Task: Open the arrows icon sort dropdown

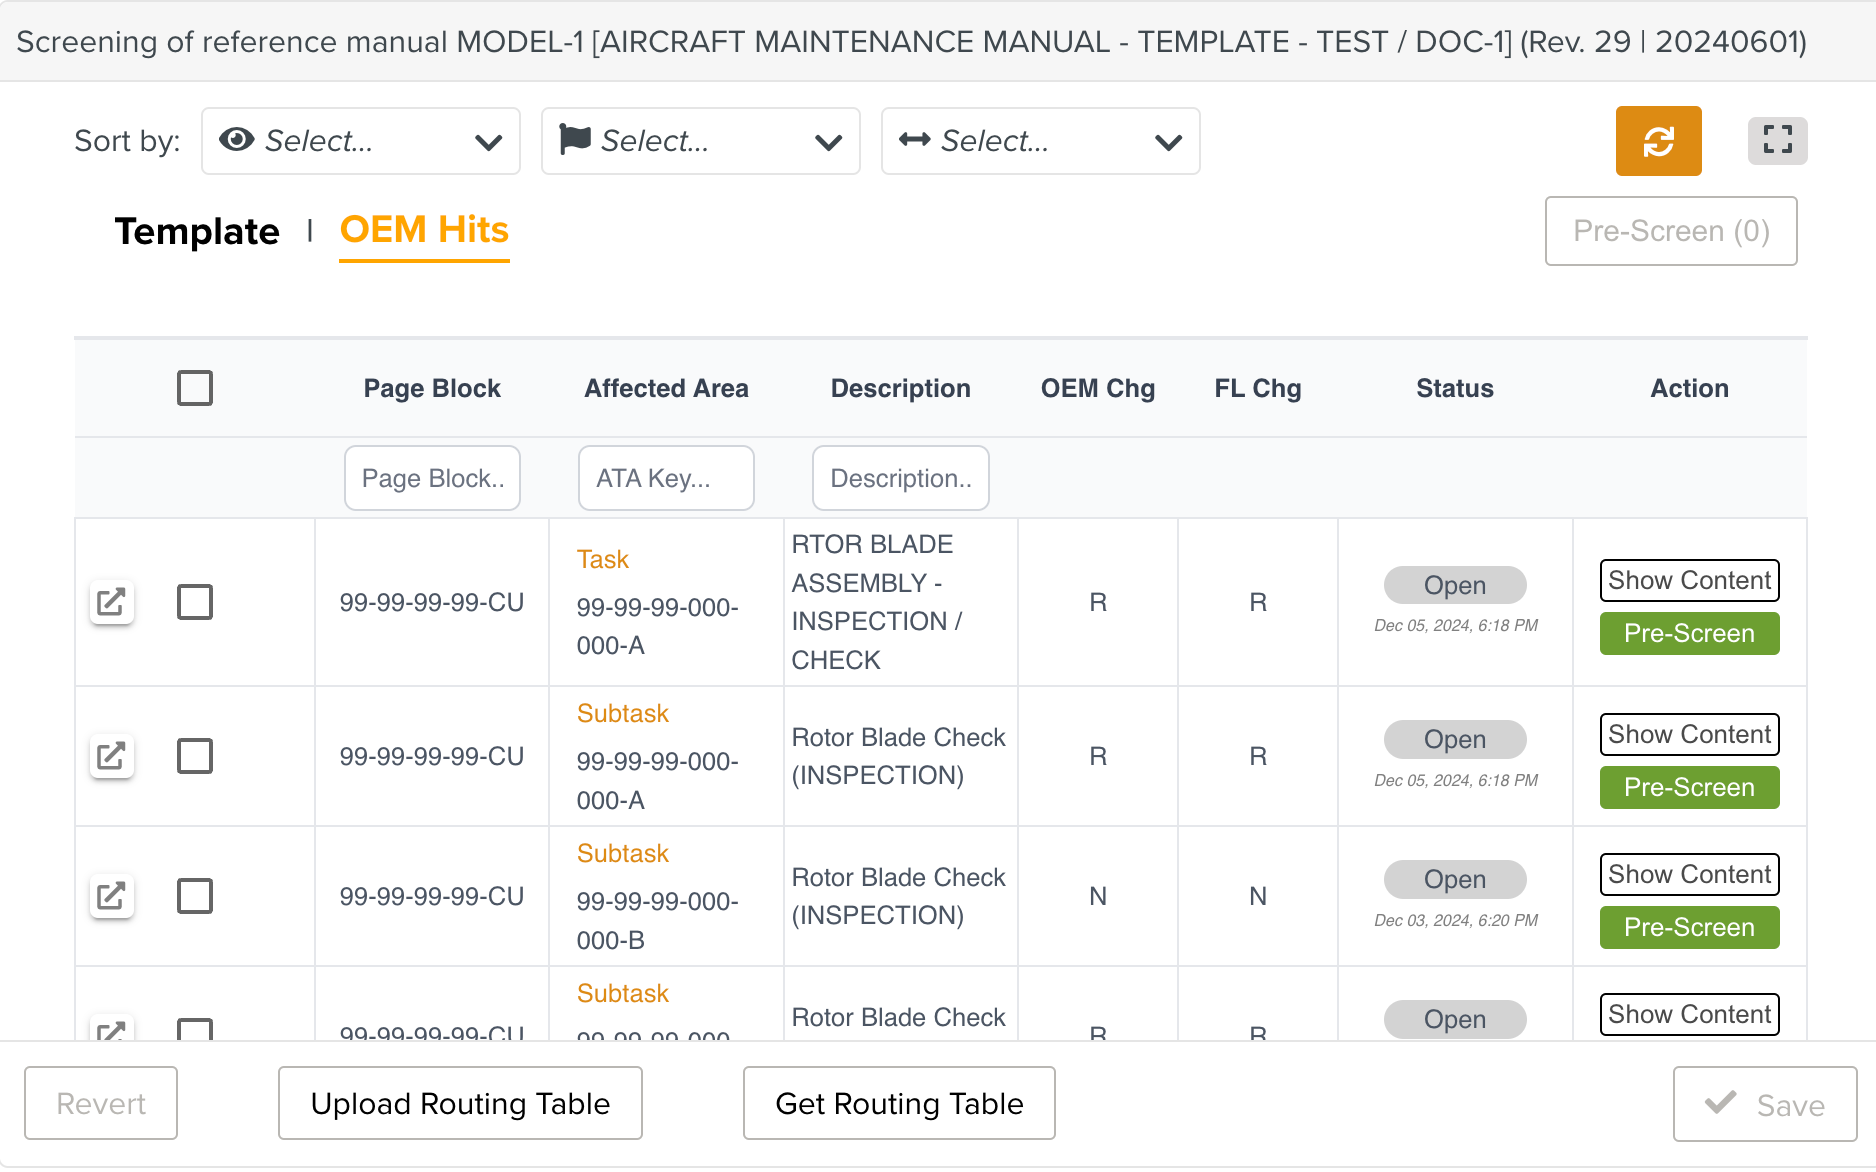Action: tap(1040, 141)
